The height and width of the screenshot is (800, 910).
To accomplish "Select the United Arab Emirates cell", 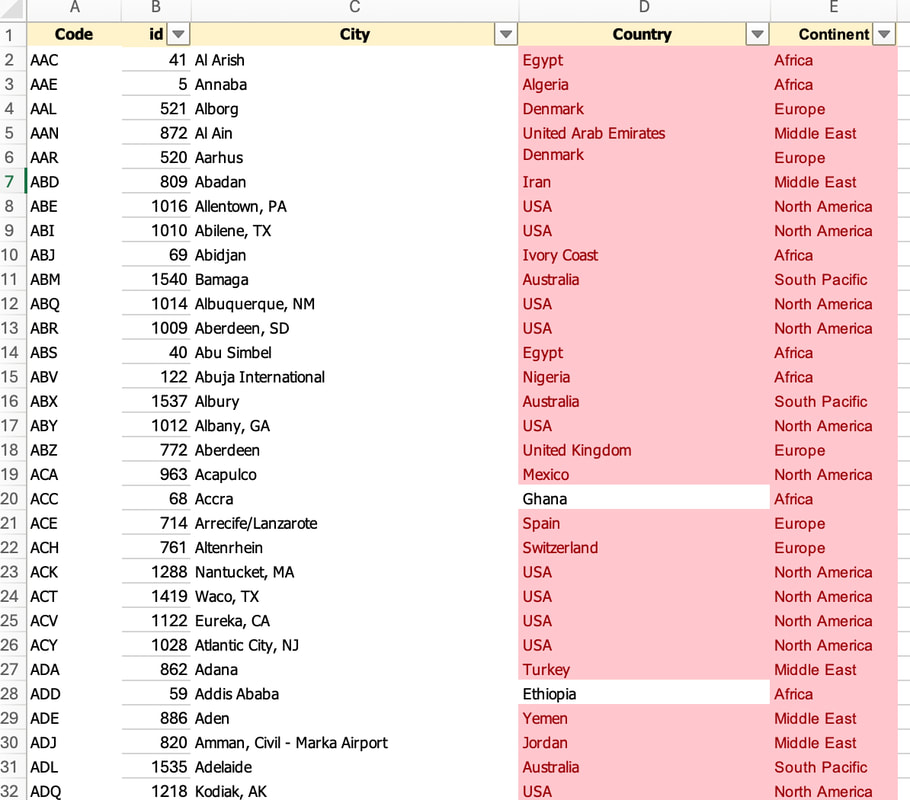I will [644, 133].
